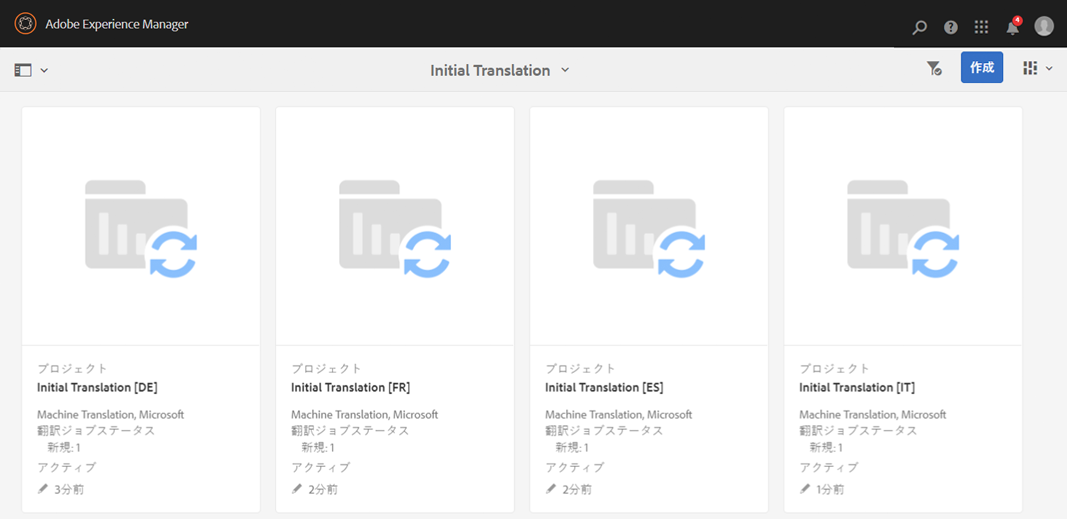Click プロジェクト label on the ES card
The height and width of the screenshot is (519, 1067).
[580, 369]
